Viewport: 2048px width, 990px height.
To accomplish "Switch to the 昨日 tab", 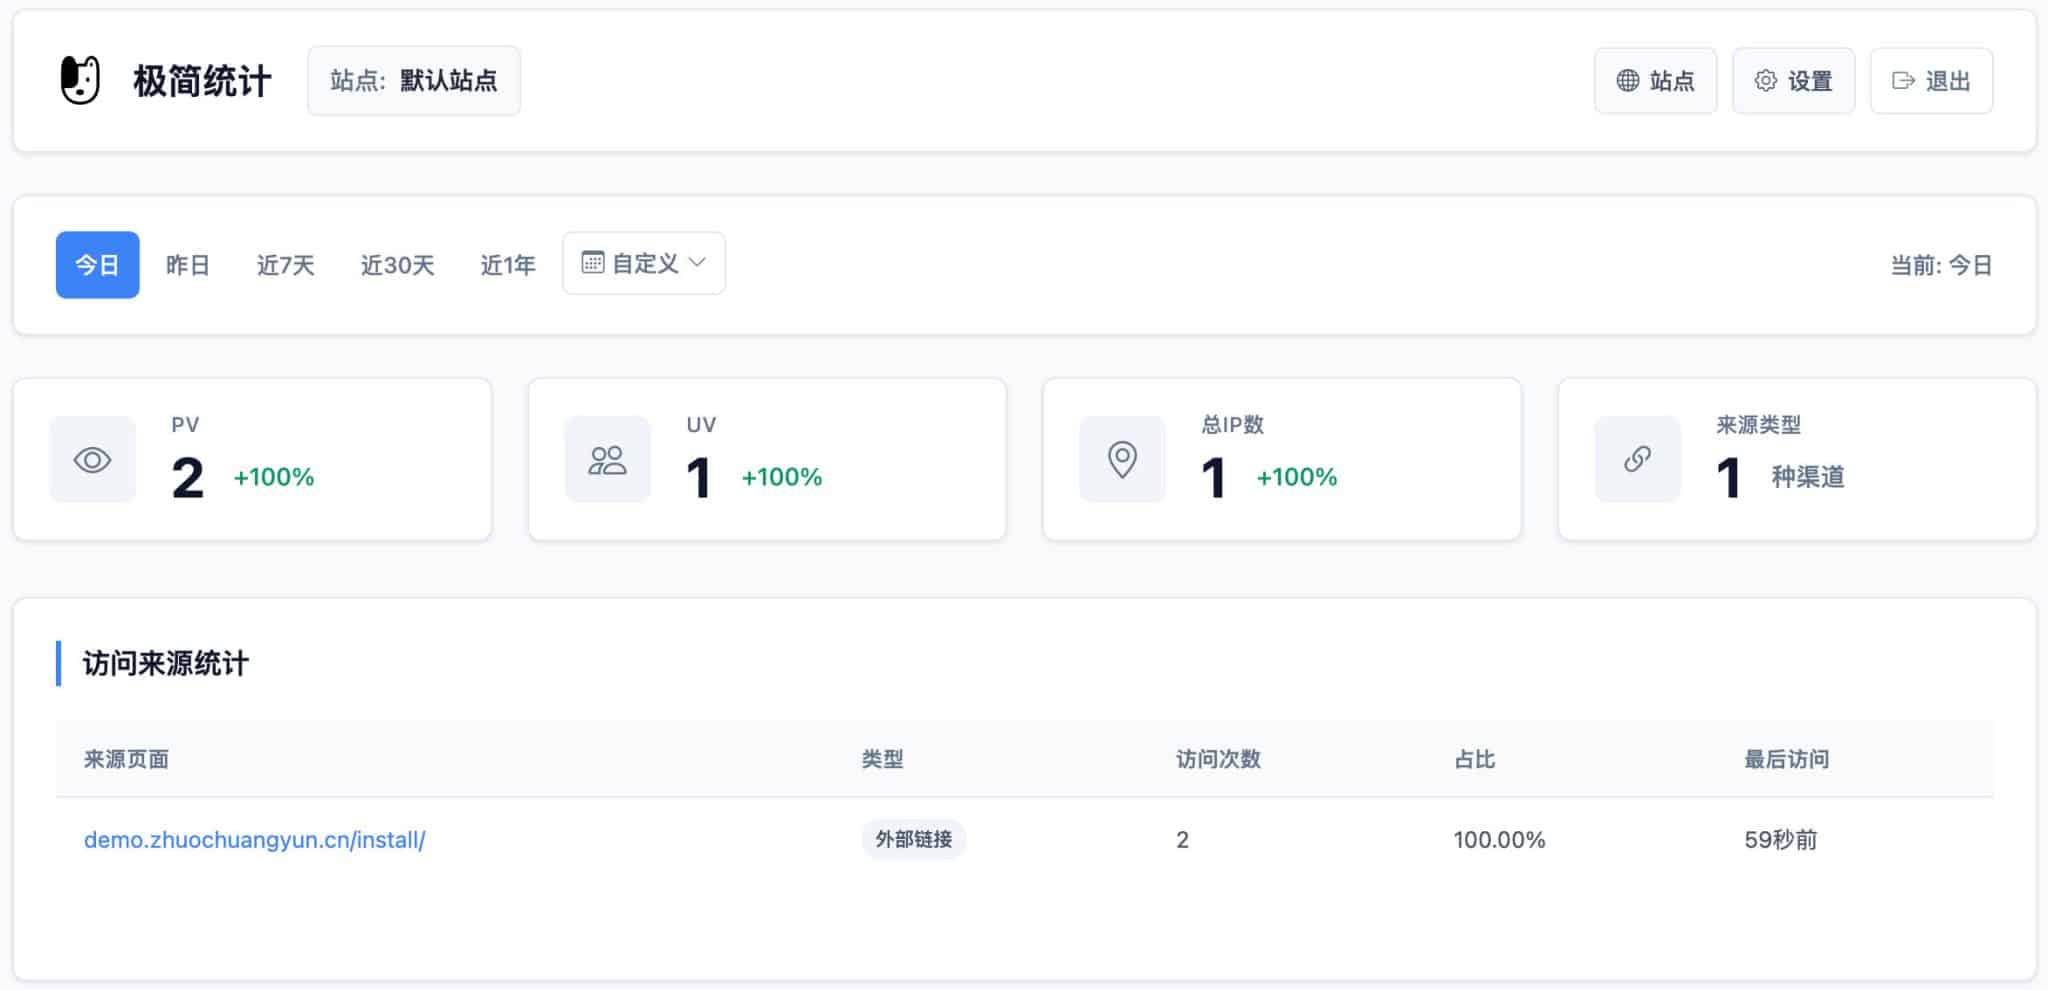I will [x=188, y=265].
